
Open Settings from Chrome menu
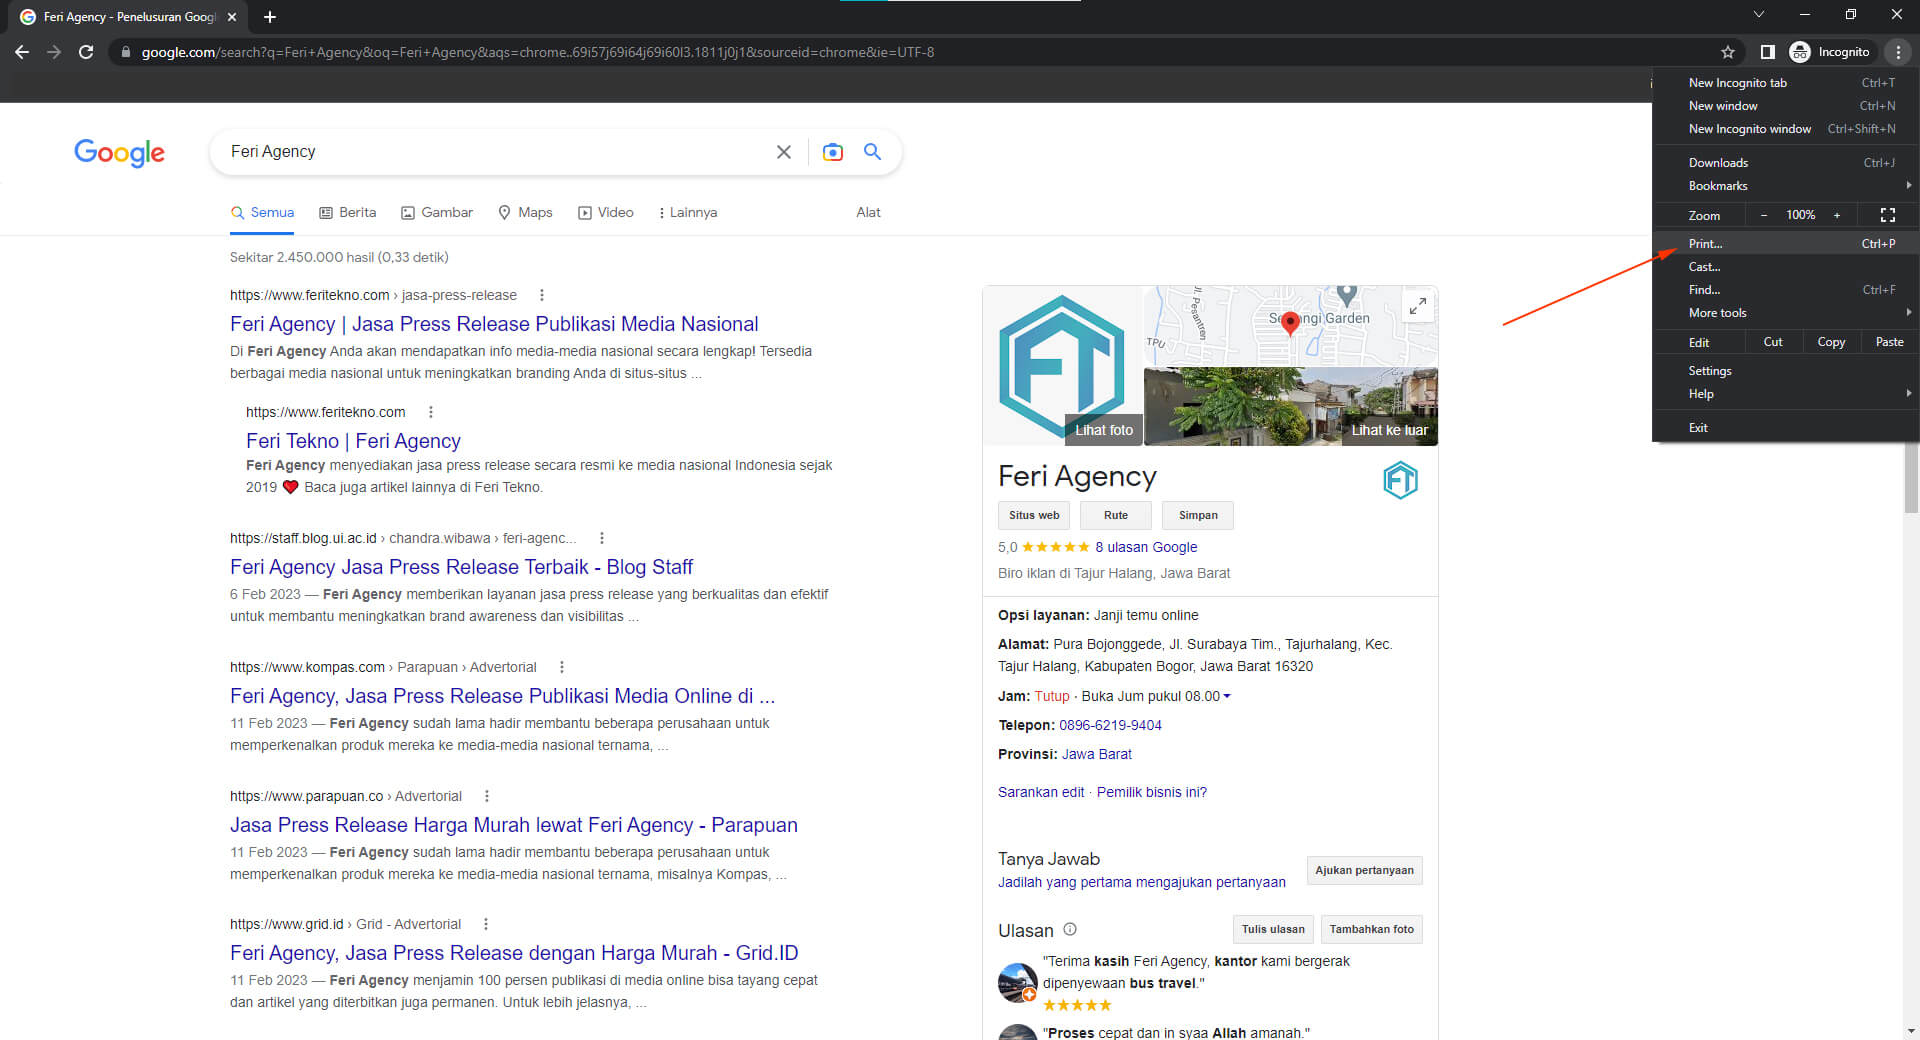1786,370
